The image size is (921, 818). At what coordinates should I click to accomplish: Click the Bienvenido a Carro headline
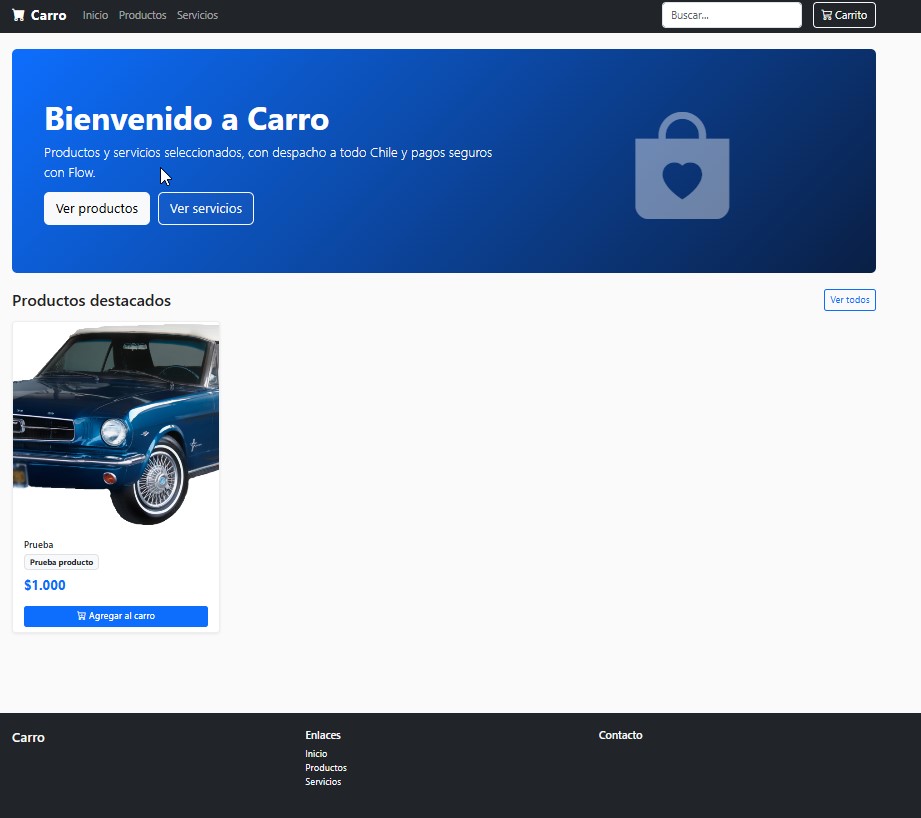(x=187, y=119)
